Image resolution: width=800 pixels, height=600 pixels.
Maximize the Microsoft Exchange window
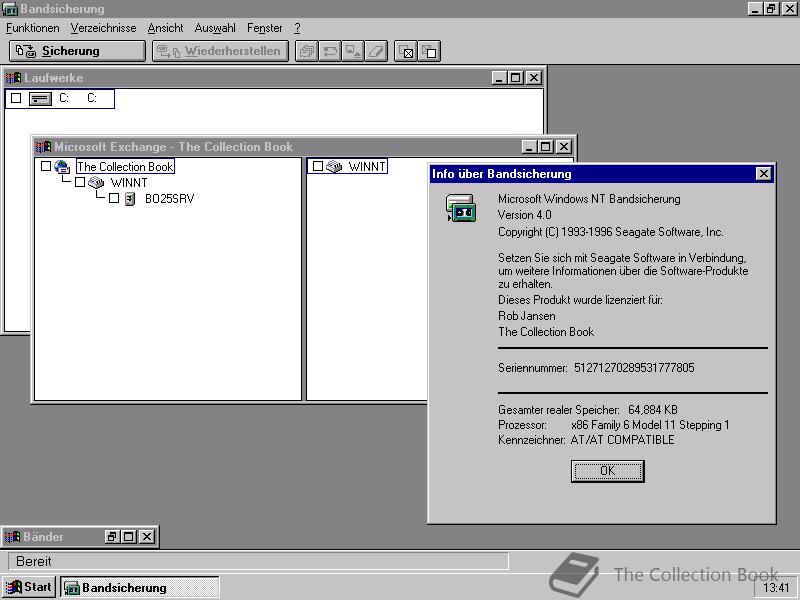coord(546,147)
